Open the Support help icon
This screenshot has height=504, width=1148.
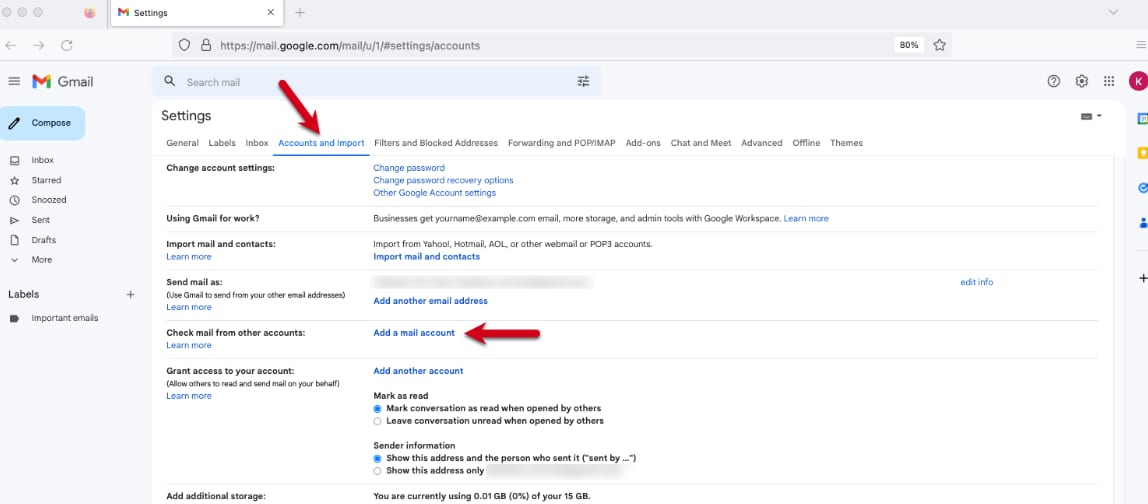pyautogui.click(x=1054, y=81)
